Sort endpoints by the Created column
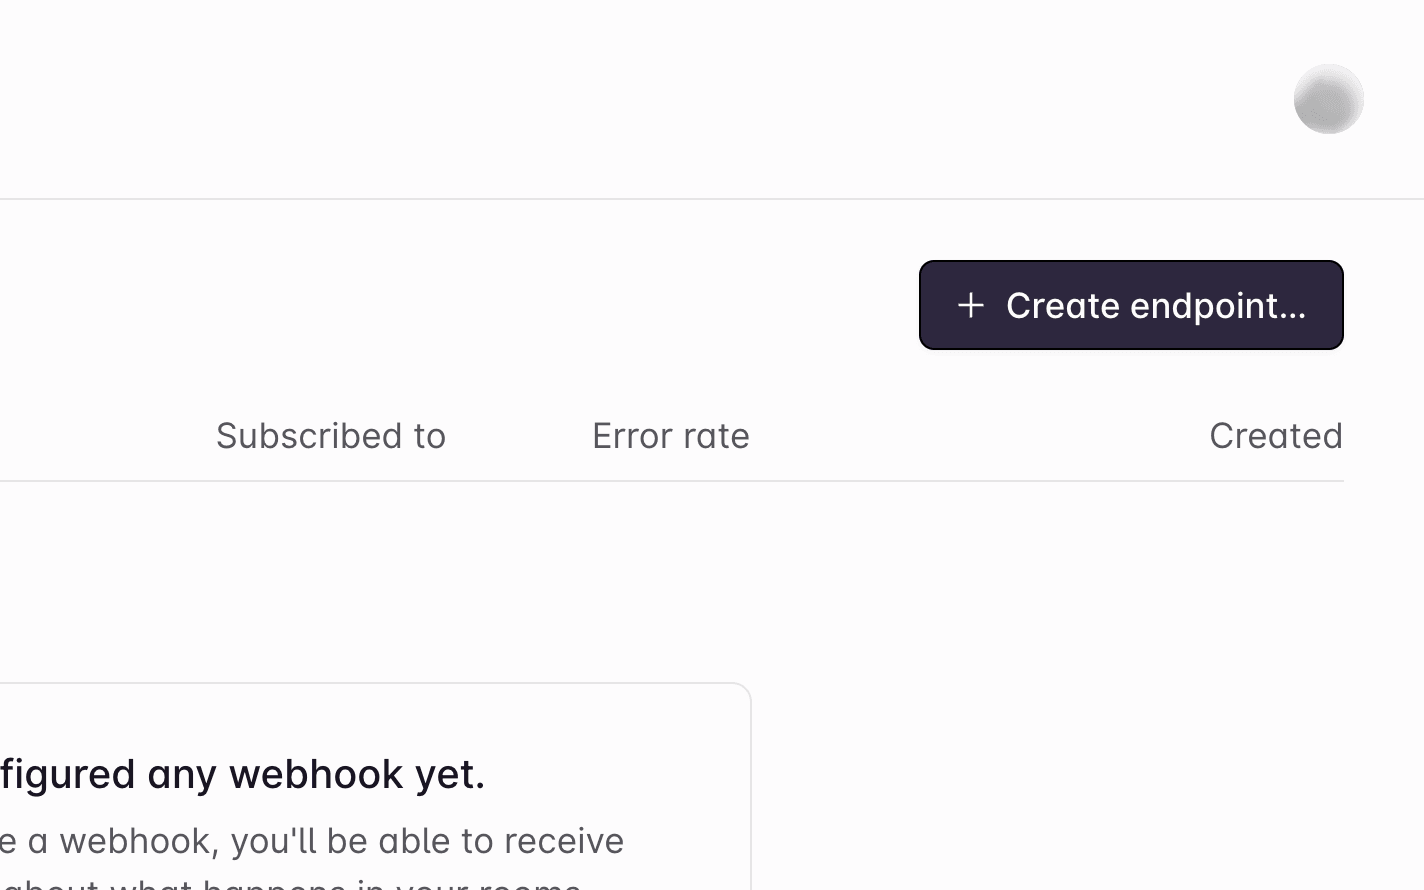This screenshot has height=890, width=1424. point(1276,436)
